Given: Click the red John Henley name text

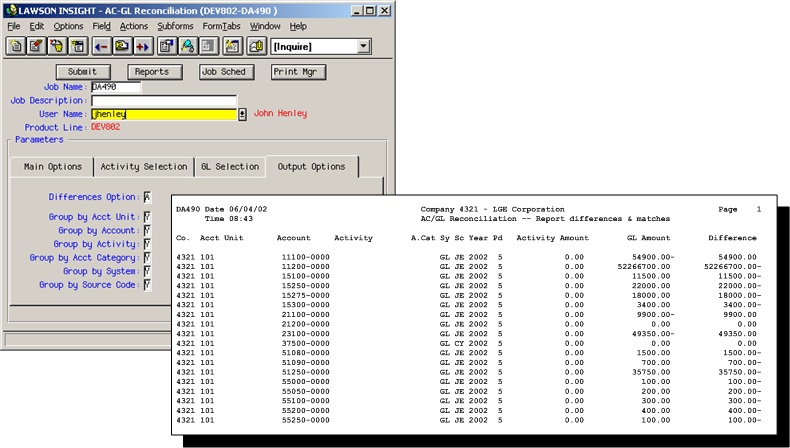Looking at the screenshot, I should [x=280, y=113].
